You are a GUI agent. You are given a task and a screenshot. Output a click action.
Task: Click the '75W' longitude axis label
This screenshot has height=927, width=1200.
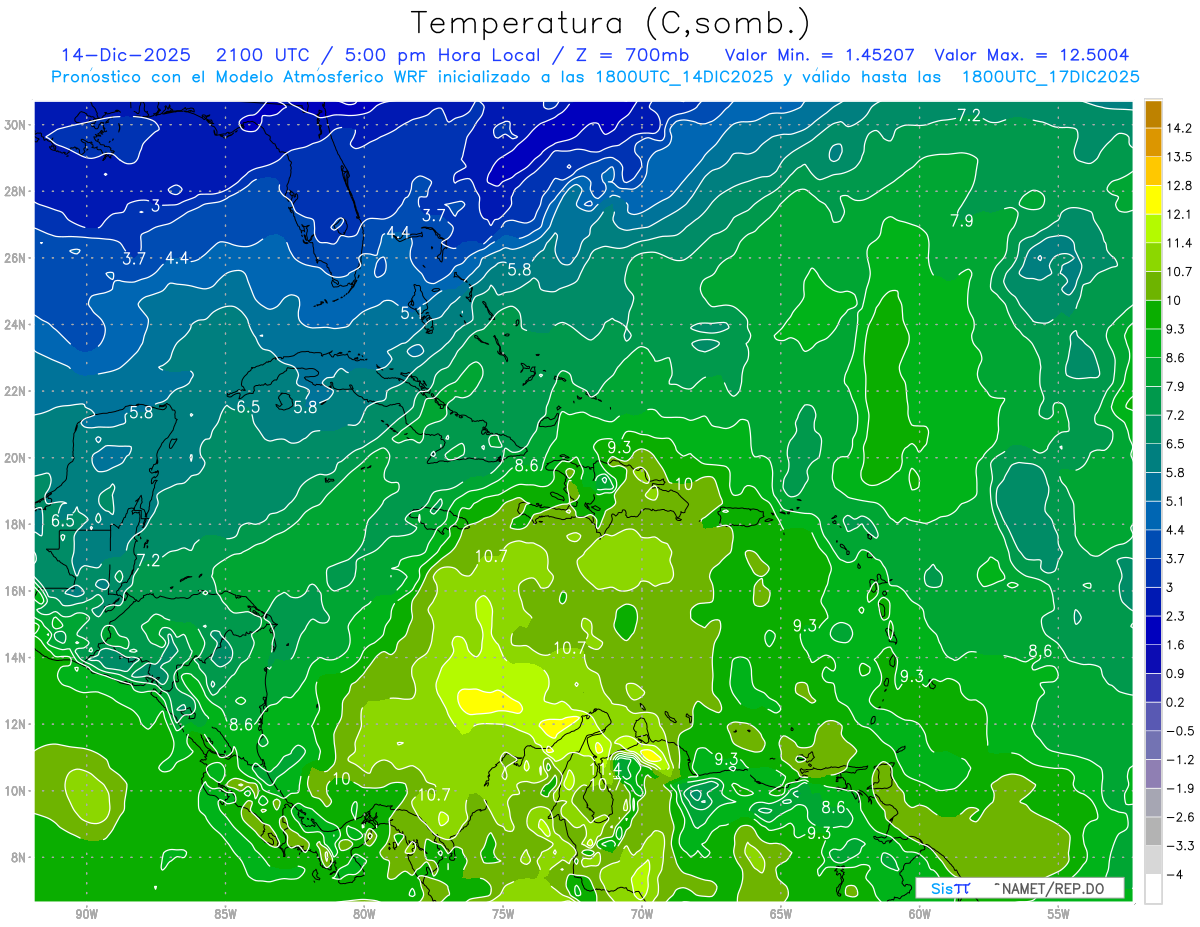[x=503, y=914]
